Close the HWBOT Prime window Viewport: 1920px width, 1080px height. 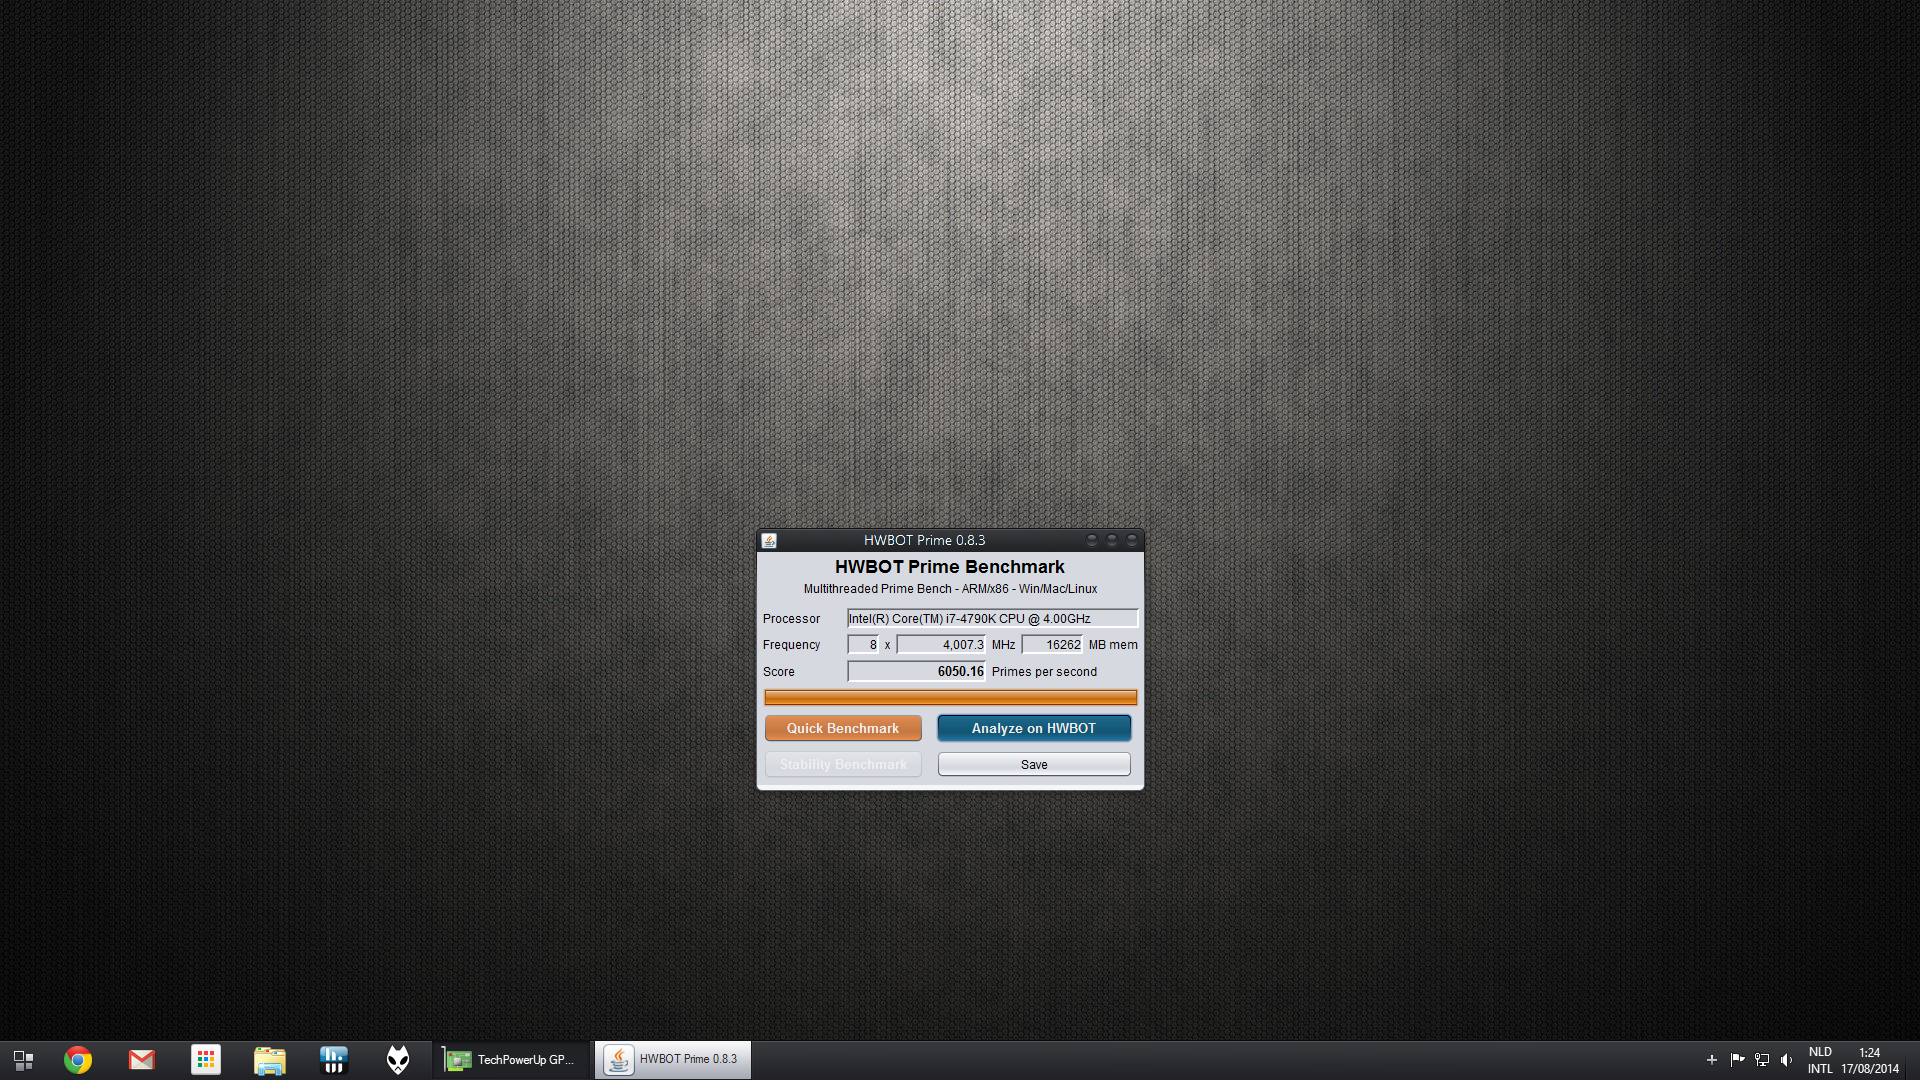[1132, 540]
